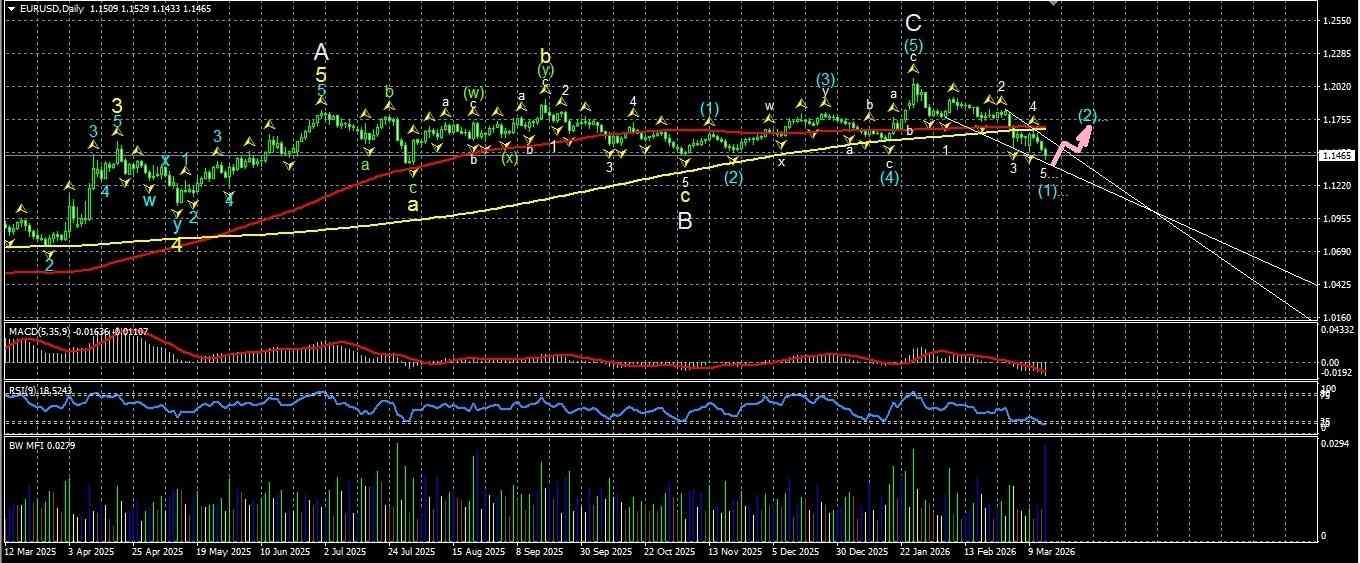
Task: Click price level 1.2020 on axis
Action: [x=1336, y=87]
